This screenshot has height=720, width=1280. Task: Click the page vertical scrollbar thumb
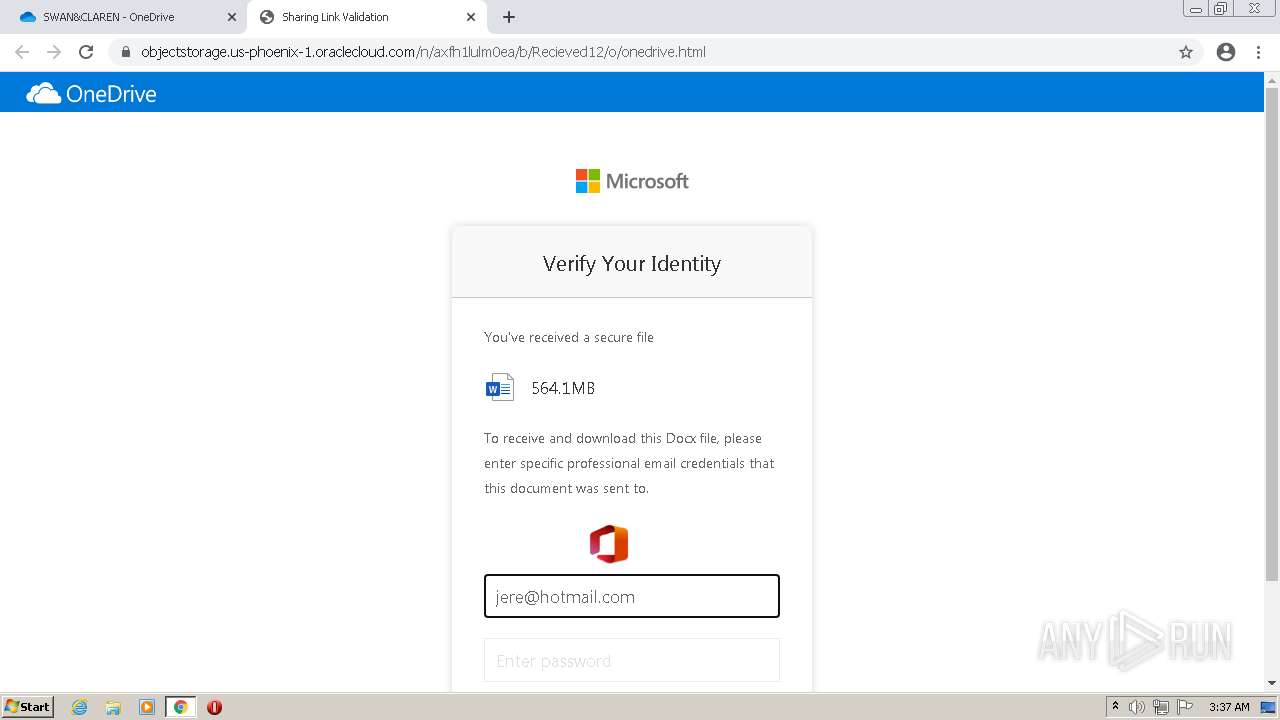[x=1272, y=334]
